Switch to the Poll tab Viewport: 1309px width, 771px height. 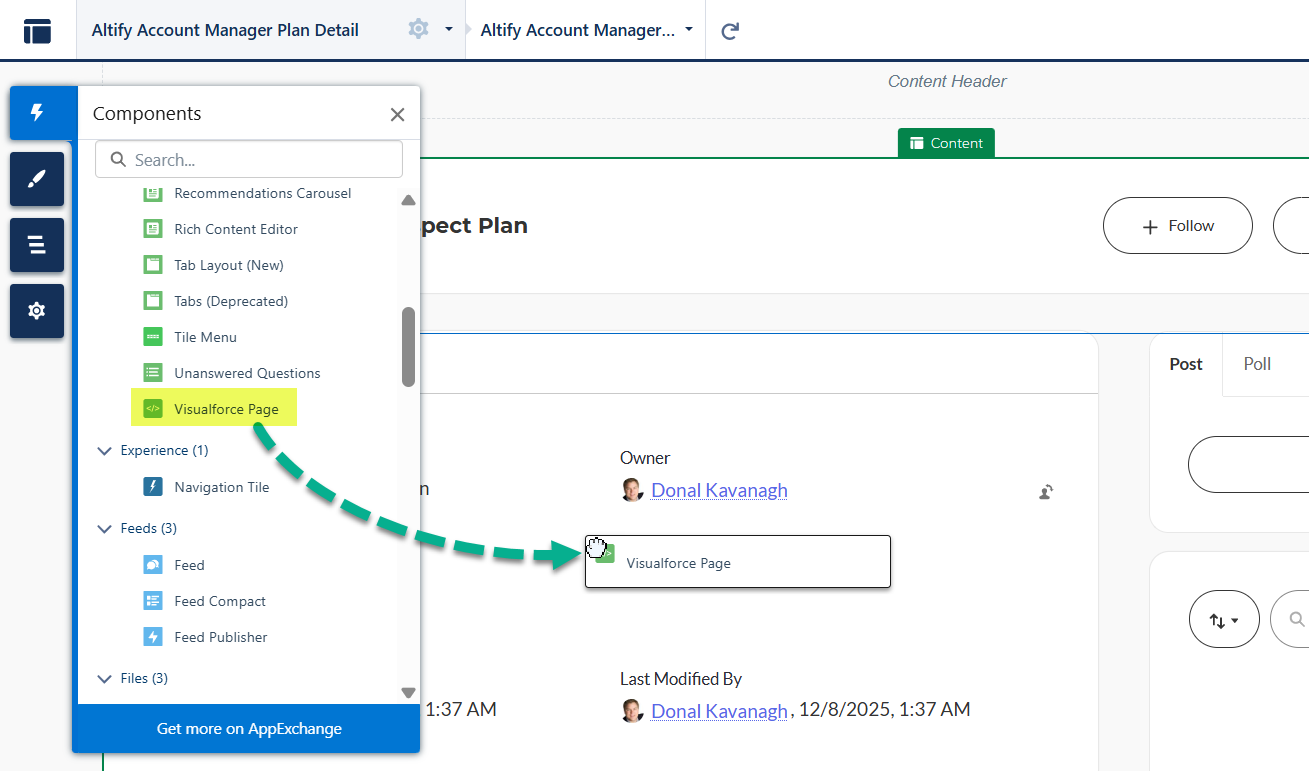[1257, 364]
